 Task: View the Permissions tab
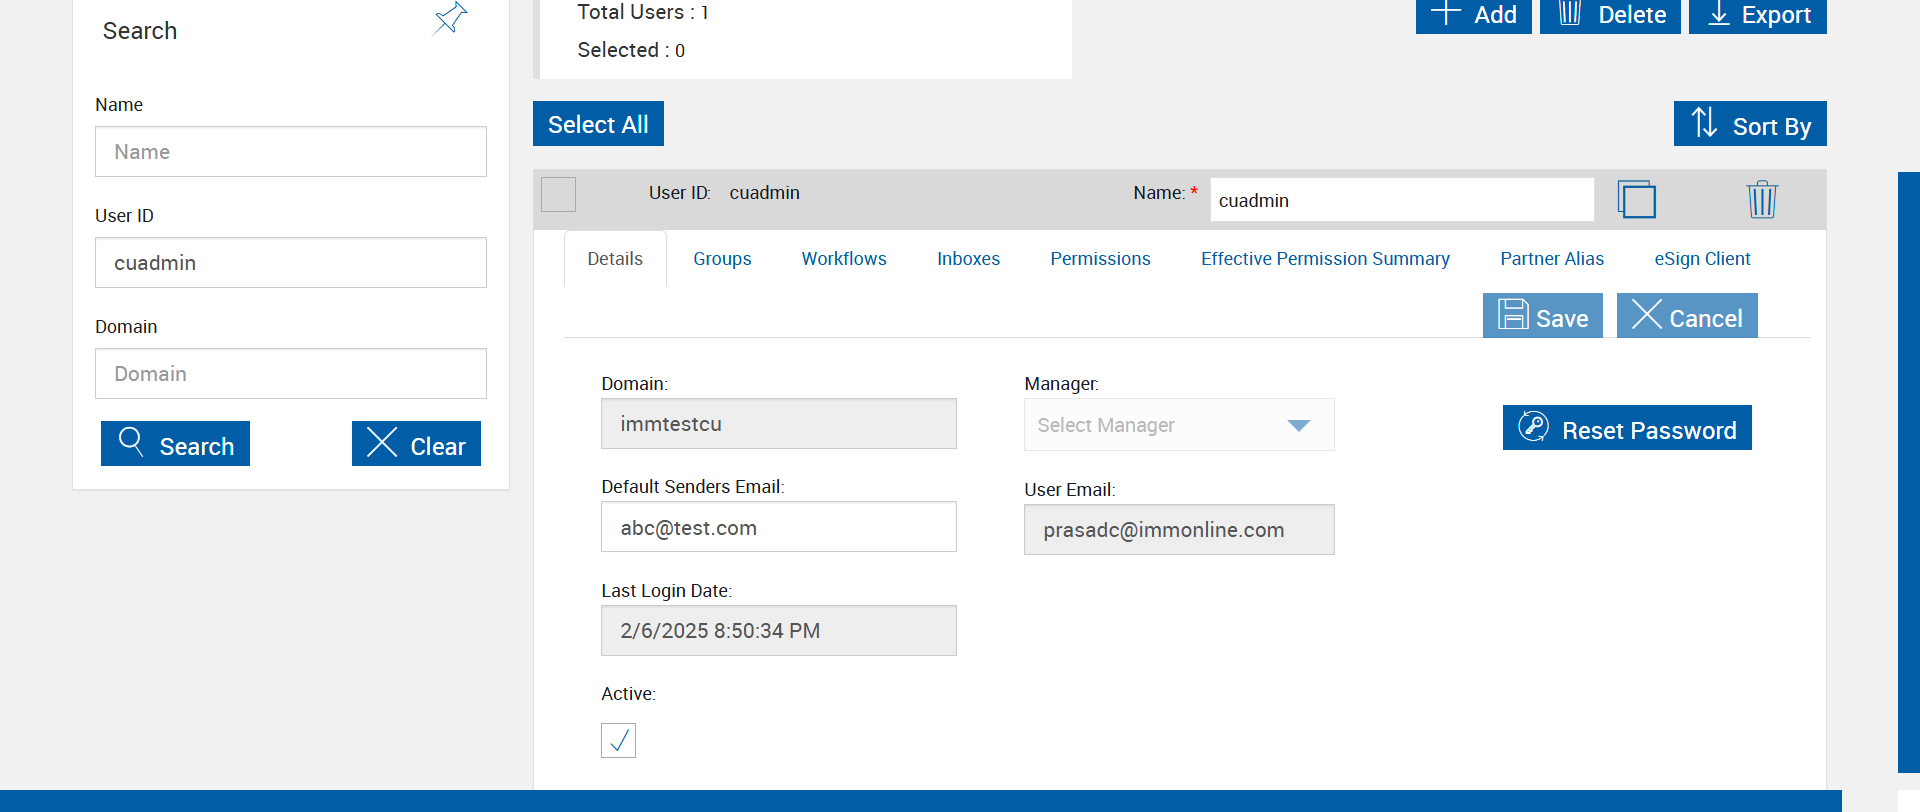coord(1100,259)
